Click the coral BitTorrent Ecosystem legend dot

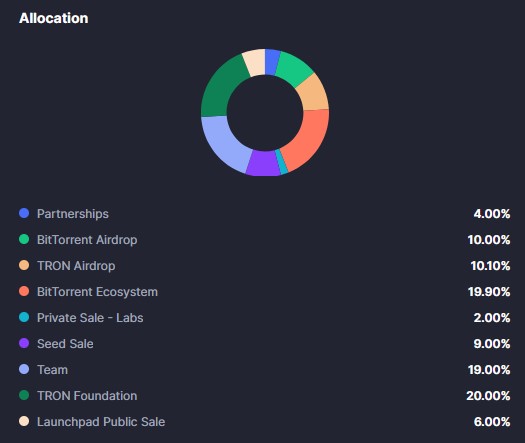pyautogui.click(x=24, y=291)
